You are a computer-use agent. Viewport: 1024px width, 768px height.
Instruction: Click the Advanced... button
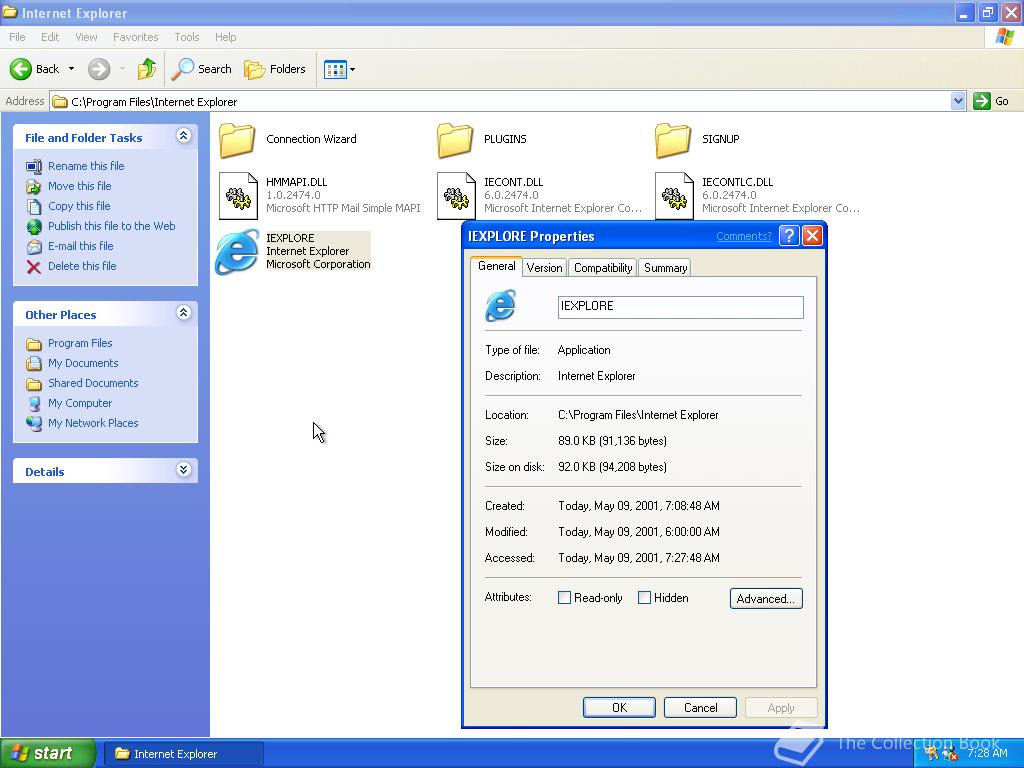coord(766,599)
